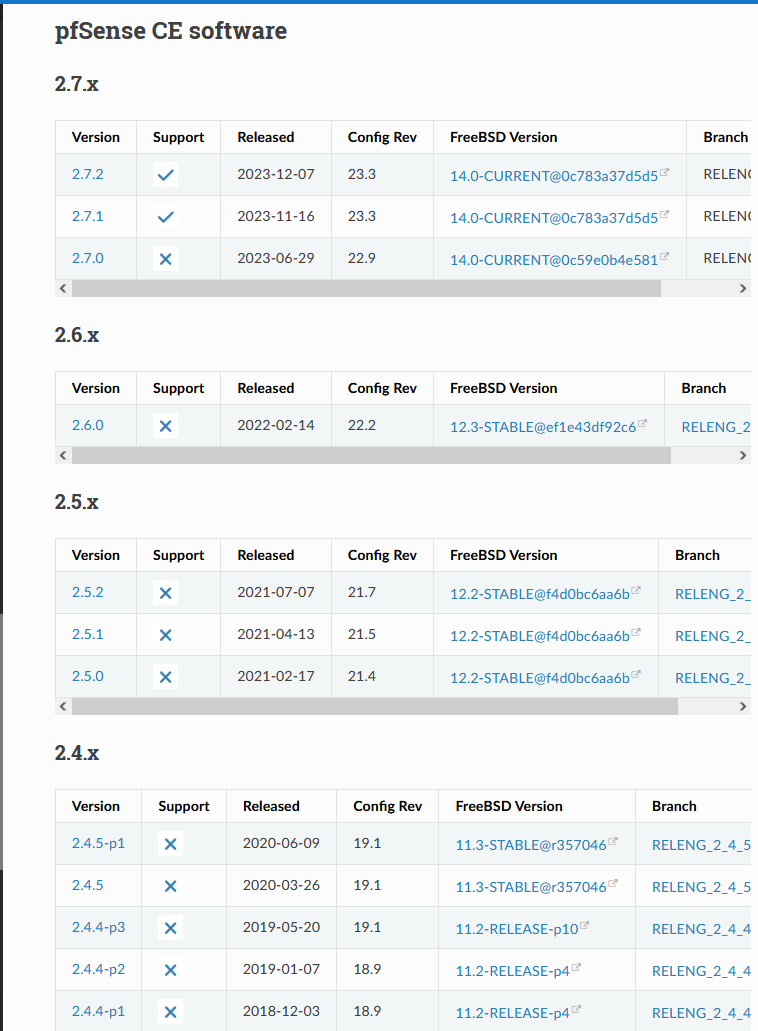Click Config Rev value 22.9
Image resolution: width=758 pixels, height=1031 pixels.
[x=362, y=258]
